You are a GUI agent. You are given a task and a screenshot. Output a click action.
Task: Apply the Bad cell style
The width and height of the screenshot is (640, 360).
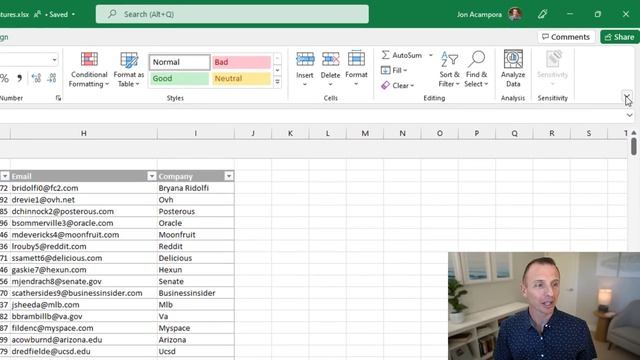tap(241, 62)
